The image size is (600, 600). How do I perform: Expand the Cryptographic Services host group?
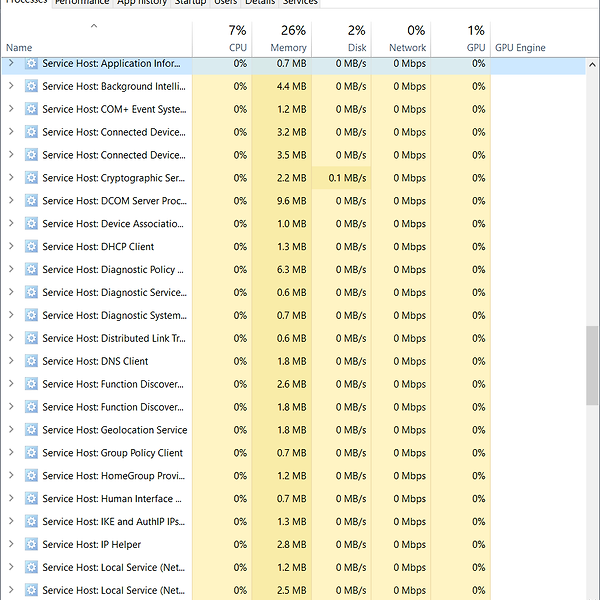pos(11,178)
